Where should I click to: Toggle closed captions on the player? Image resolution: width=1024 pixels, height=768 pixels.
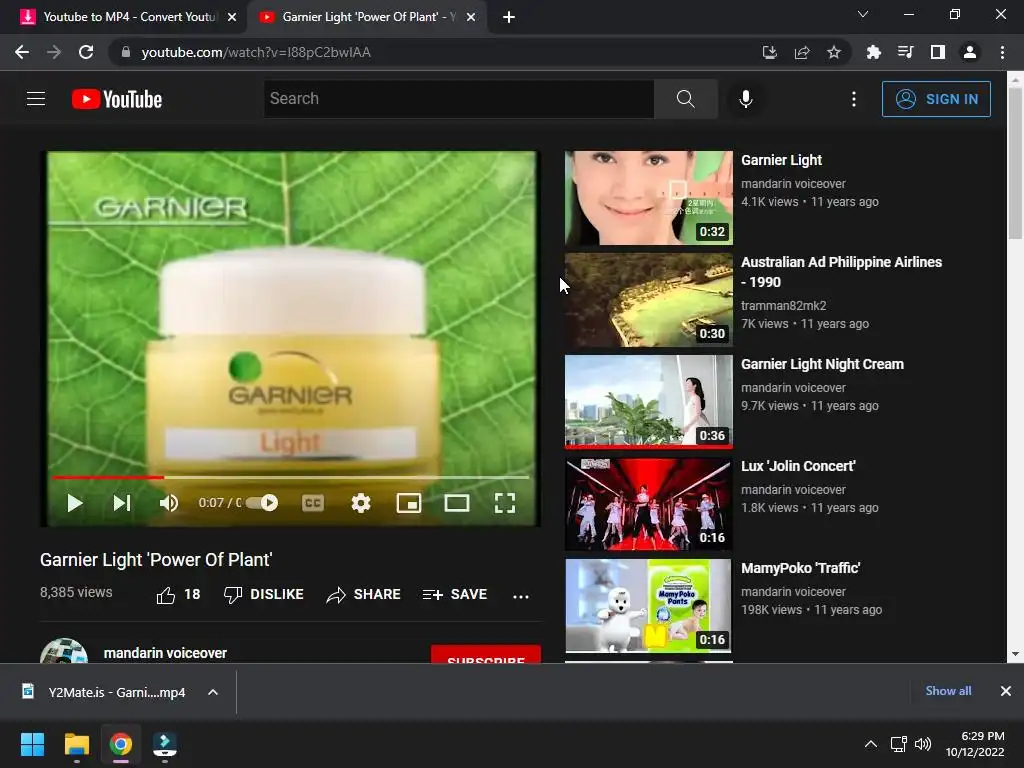click(x=313, y=503)
